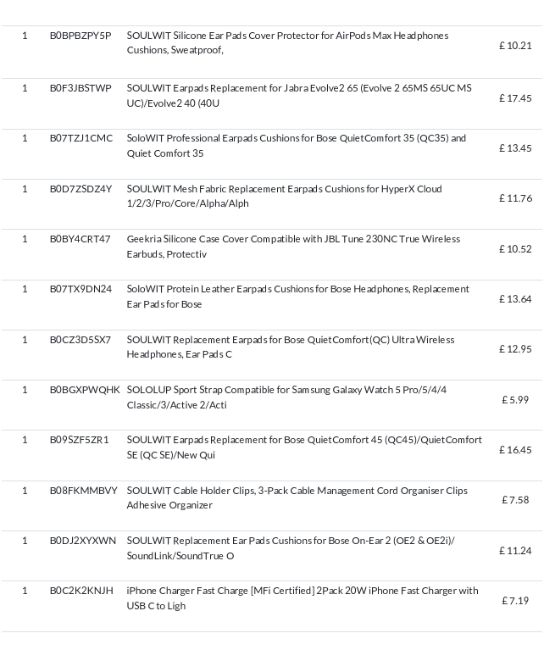Image resolution: width=544 pixels, height=650 pixels.
Task: Open SOULWIT Cable Holder Clips item
Action: point(297,497)
